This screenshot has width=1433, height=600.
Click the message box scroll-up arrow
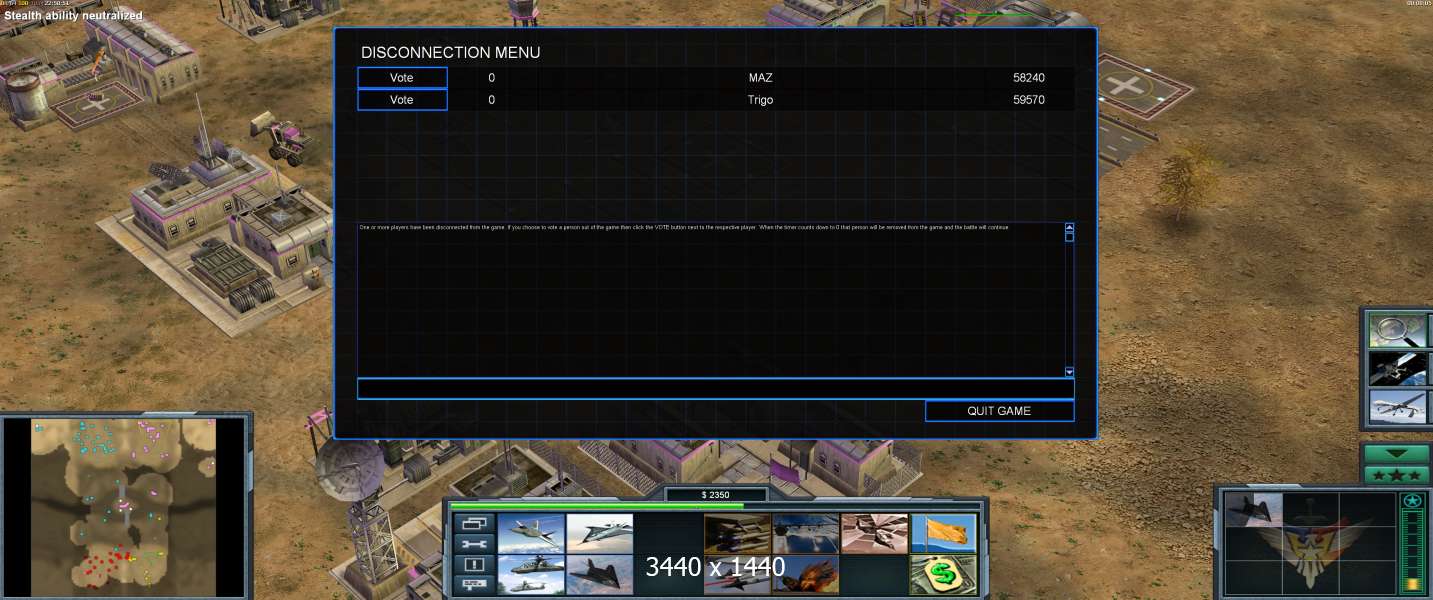click(x=1069, y=227)
